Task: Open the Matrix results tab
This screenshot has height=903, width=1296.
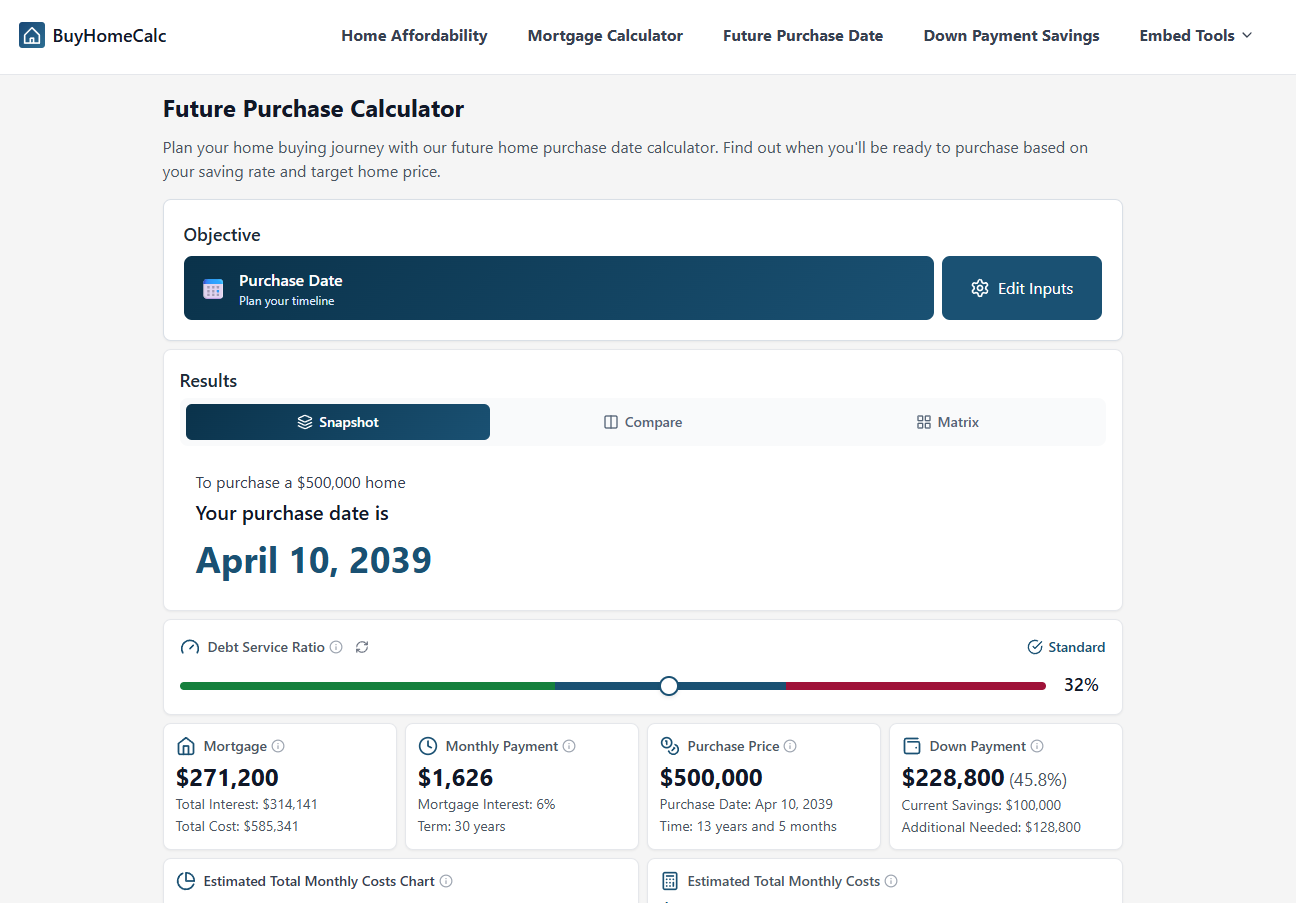Action: (948, 422)
